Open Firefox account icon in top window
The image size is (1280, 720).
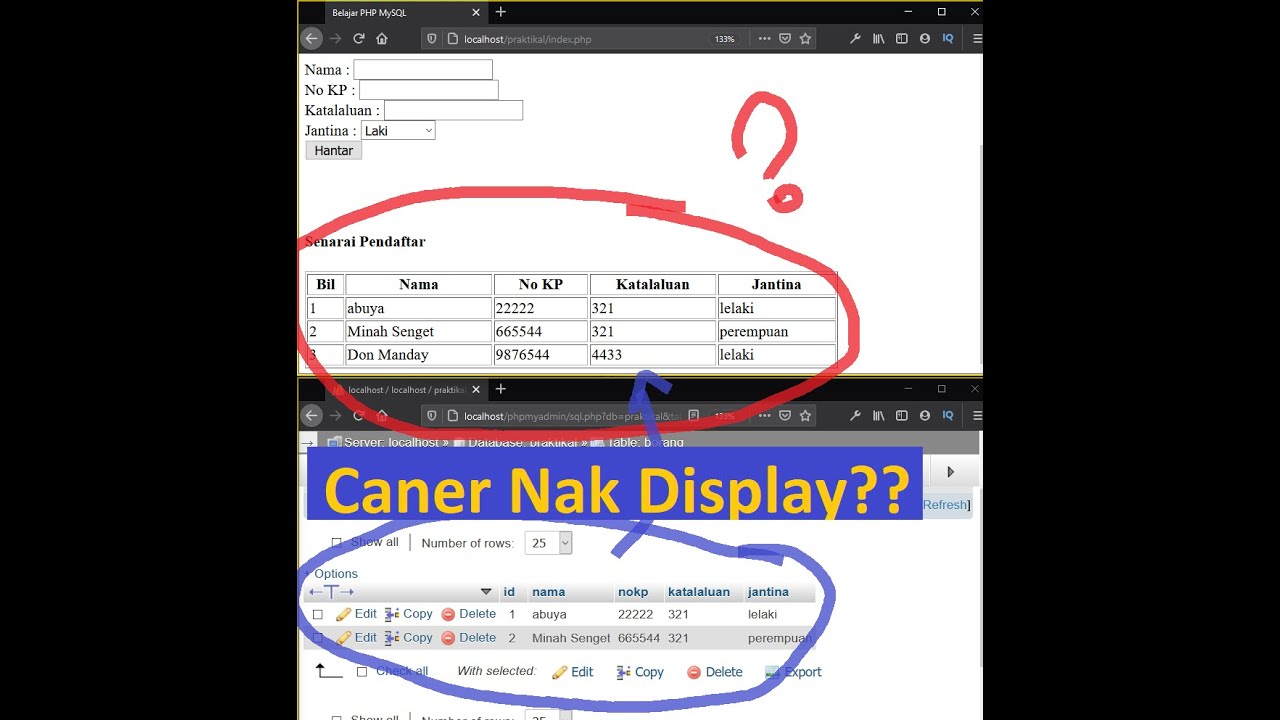(924, 39)
